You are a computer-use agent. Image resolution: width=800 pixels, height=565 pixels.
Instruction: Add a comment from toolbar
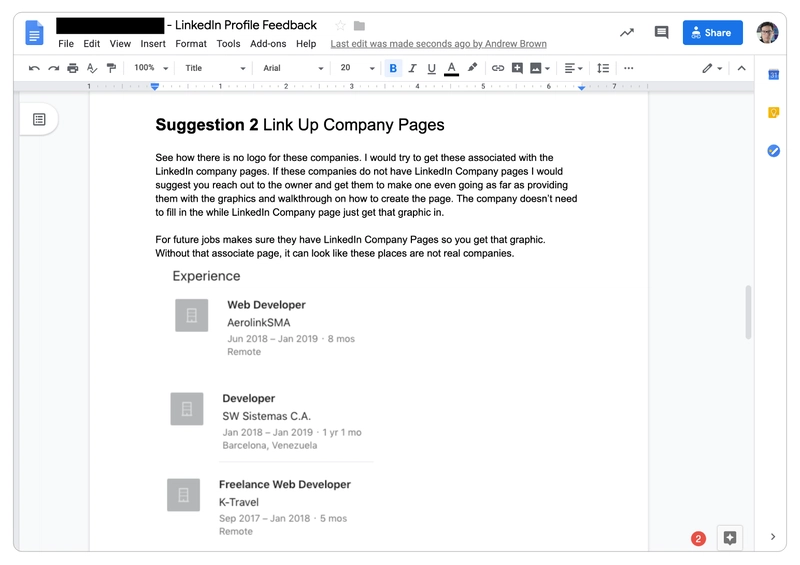click(517, 68)
